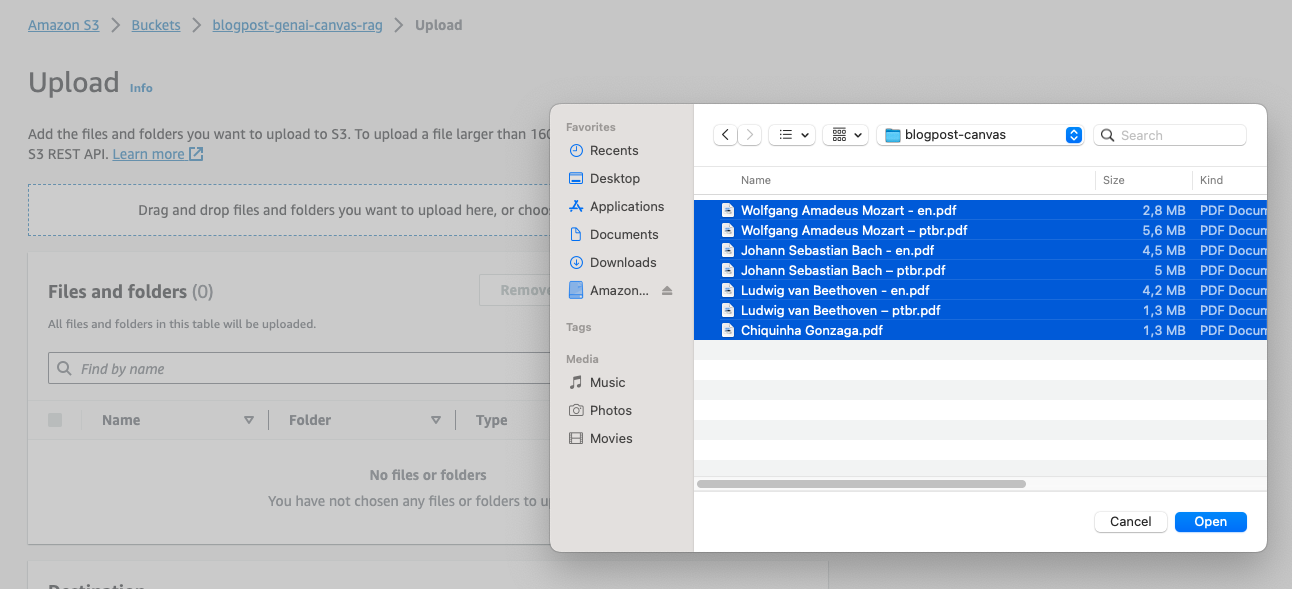Select Ludwig van Beethoven – ptbr.pdf

pyautogui.click(x=980, y=310)
